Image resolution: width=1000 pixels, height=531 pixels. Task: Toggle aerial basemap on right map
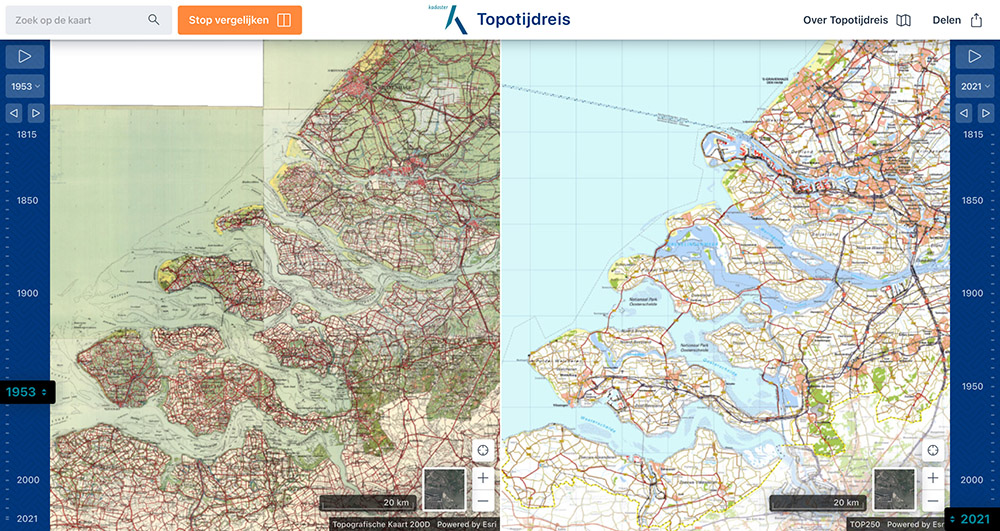coord(894,489)
